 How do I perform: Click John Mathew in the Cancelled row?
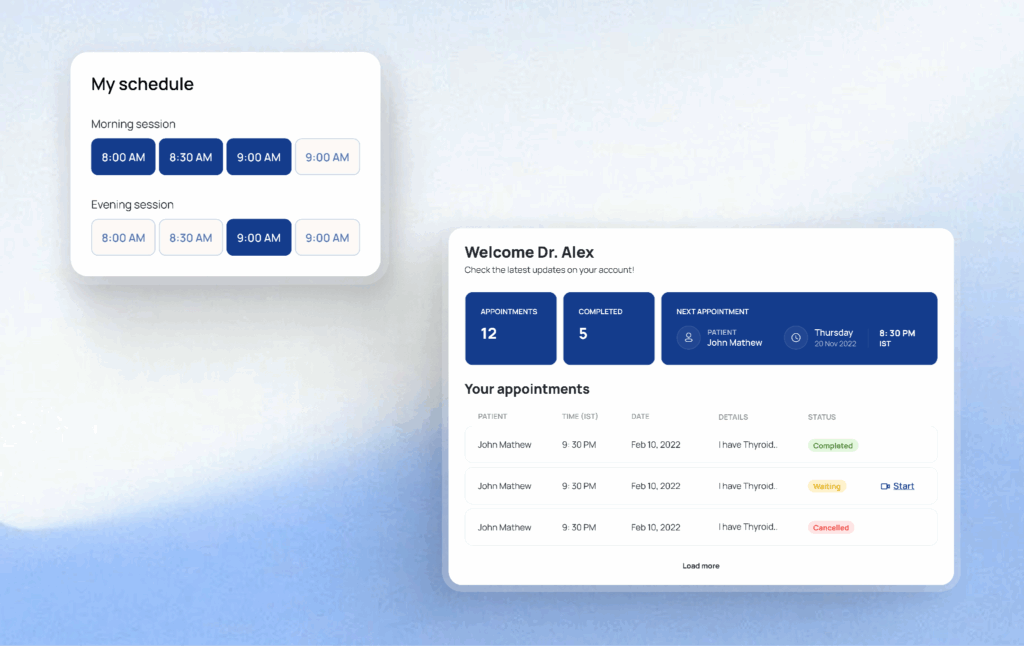[504, 527]
